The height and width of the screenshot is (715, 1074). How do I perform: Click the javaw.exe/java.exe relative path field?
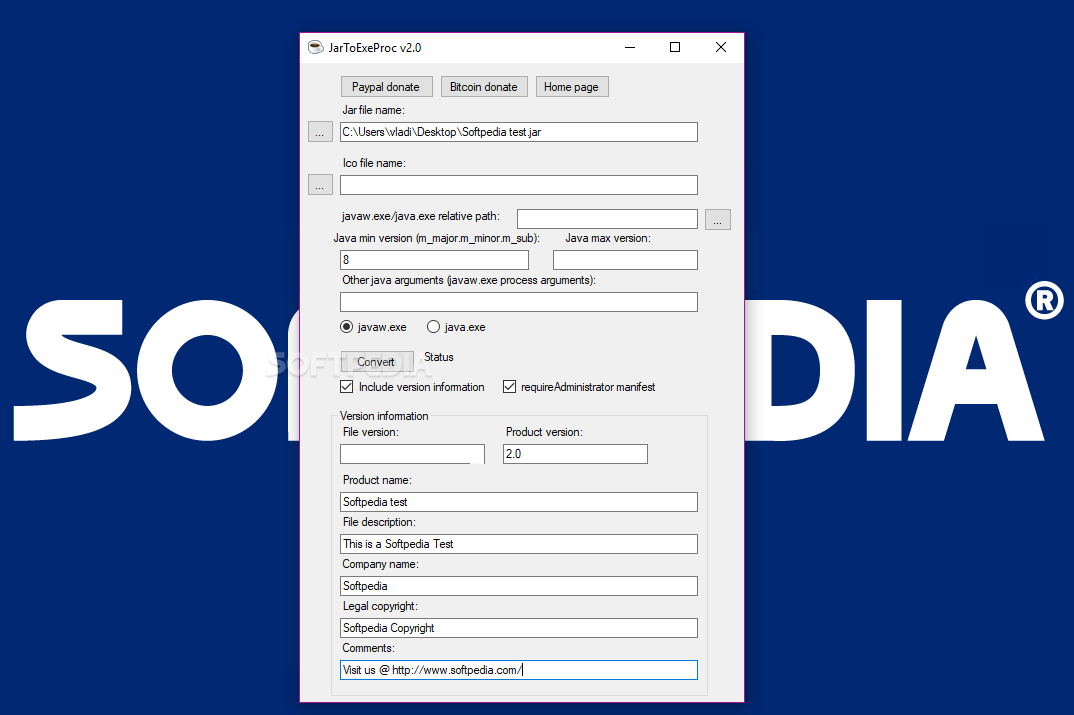[x=607, y=219]
